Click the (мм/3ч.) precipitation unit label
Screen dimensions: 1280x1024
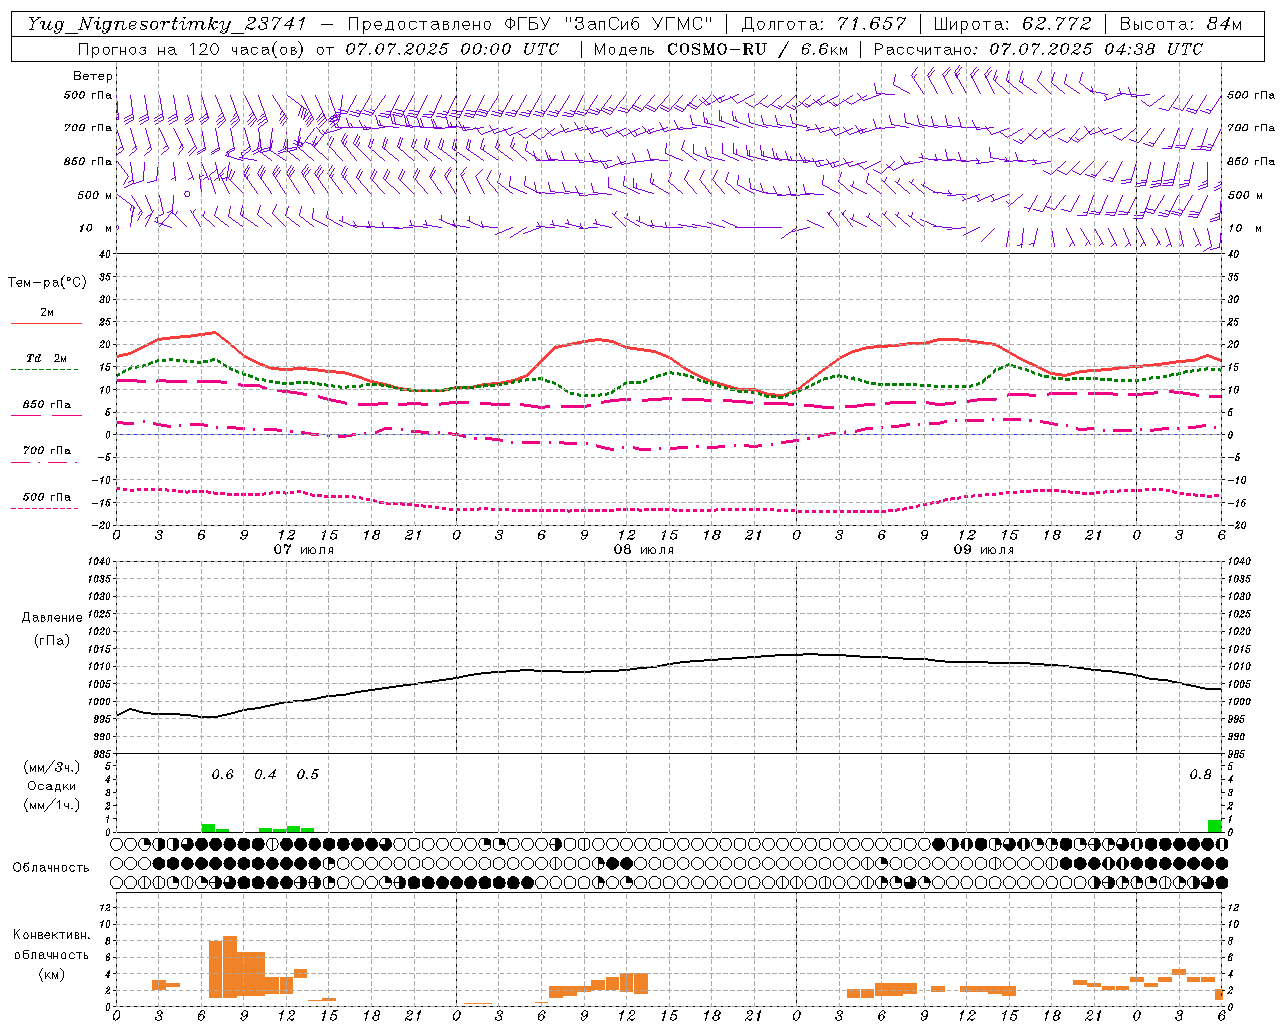[x=52, y=767]
